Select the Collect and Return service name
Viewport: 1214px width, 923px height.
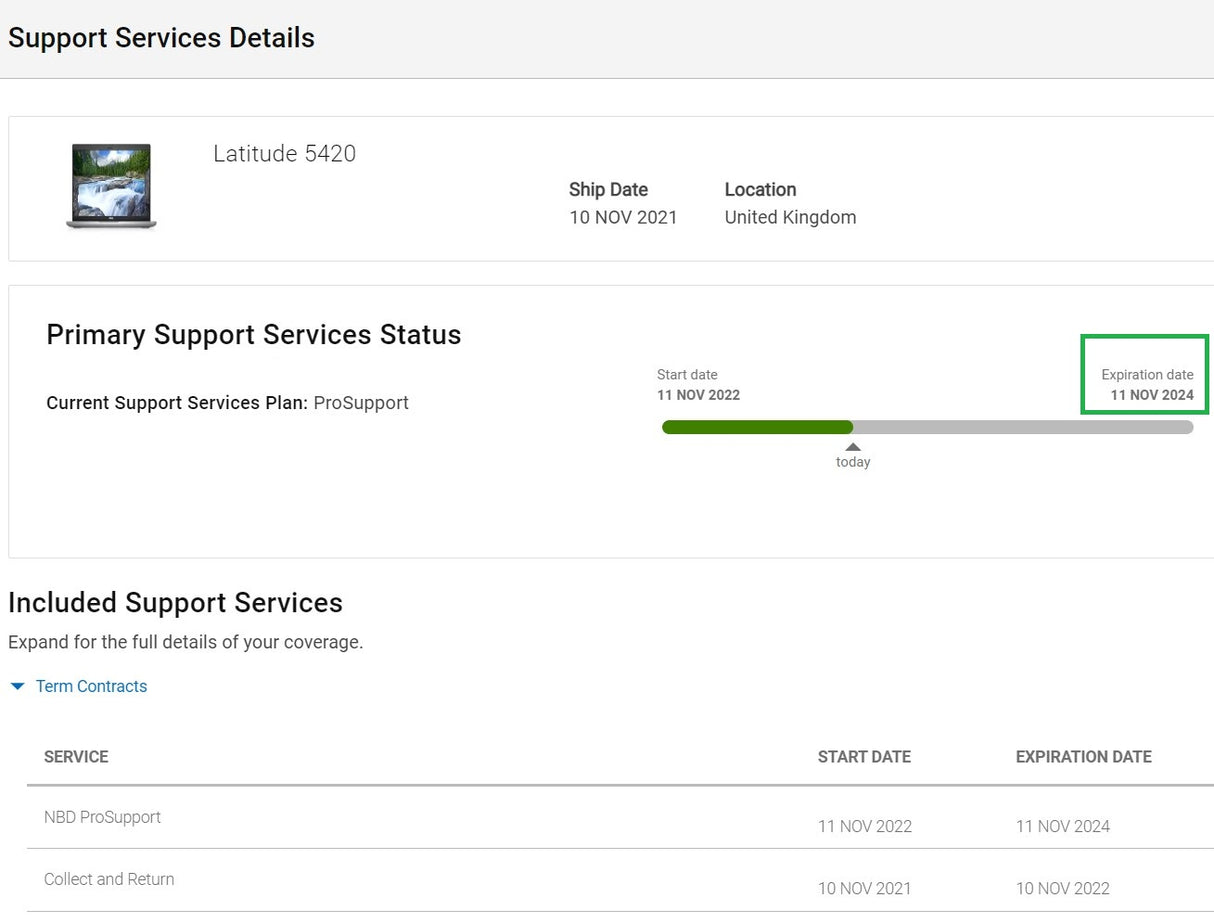[109, 879]
